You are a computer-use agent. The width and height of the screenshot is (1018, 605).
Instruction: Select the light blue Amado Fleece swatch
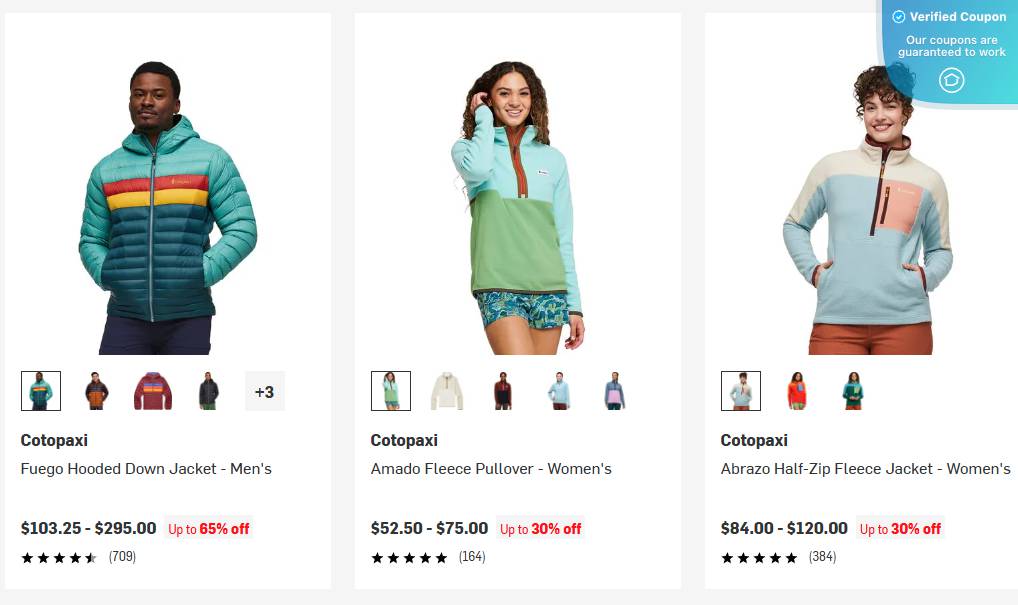point(559,391)
